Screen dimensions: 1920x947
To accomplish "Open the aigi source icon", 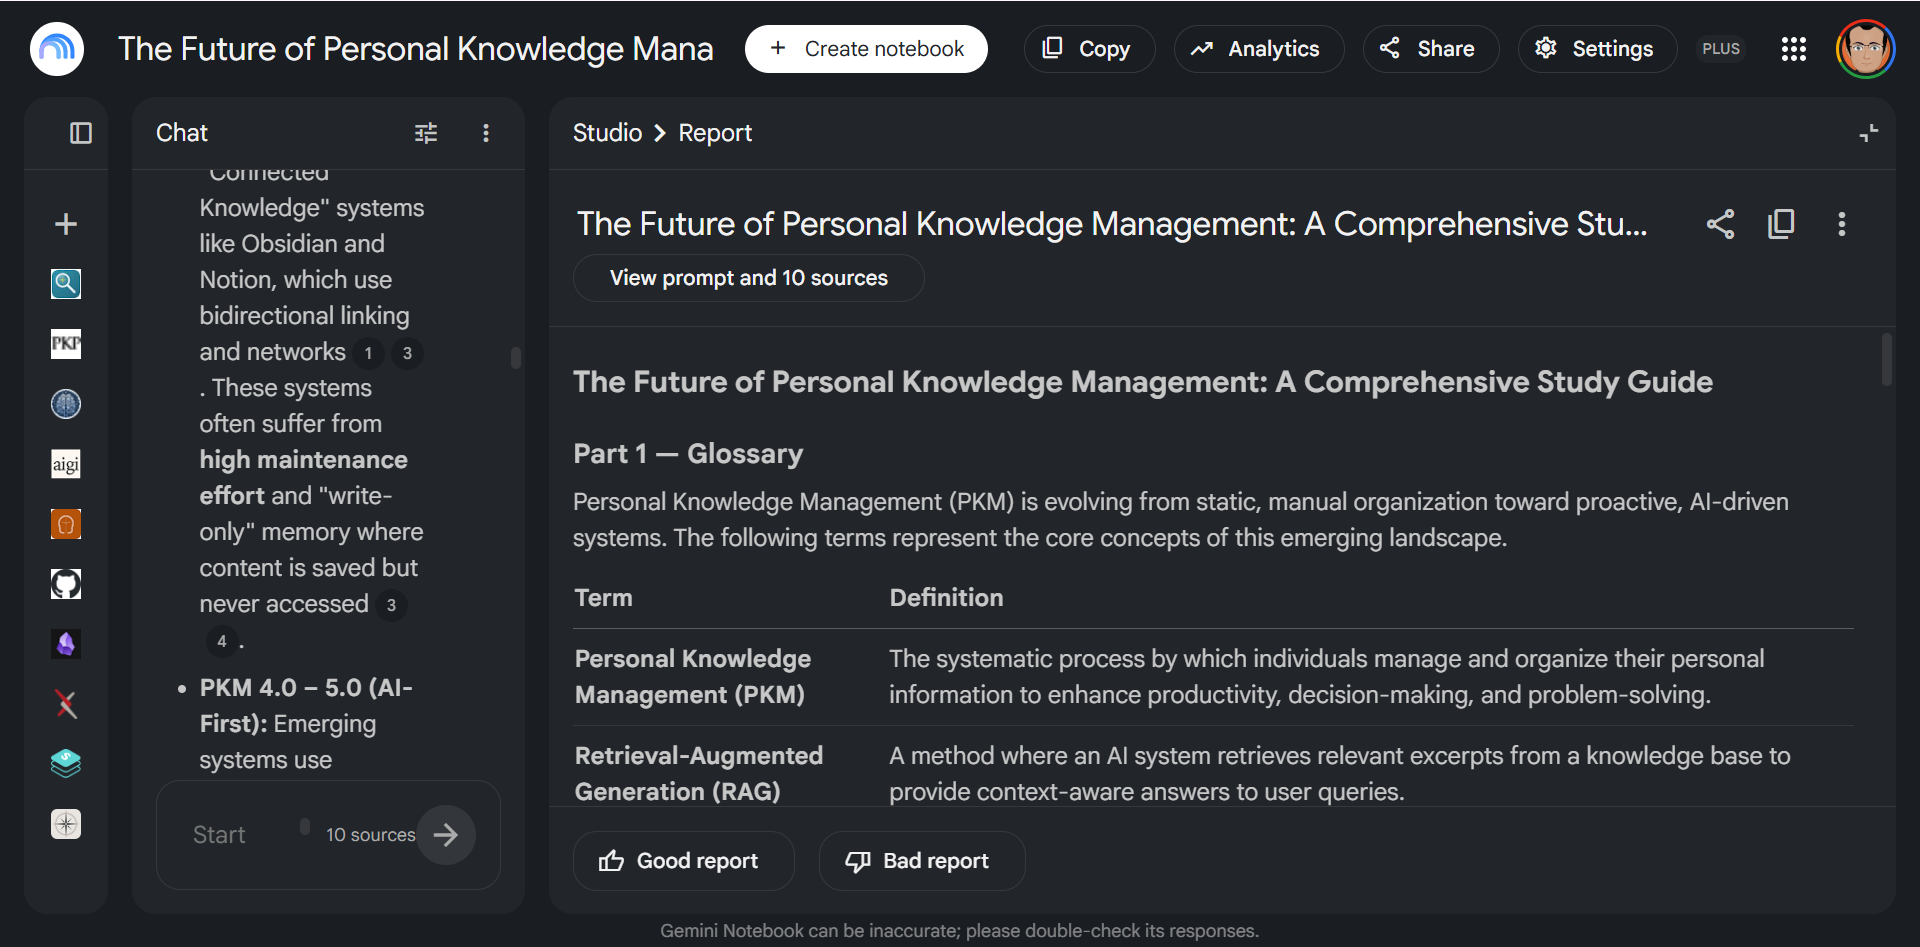I will 66,464.
